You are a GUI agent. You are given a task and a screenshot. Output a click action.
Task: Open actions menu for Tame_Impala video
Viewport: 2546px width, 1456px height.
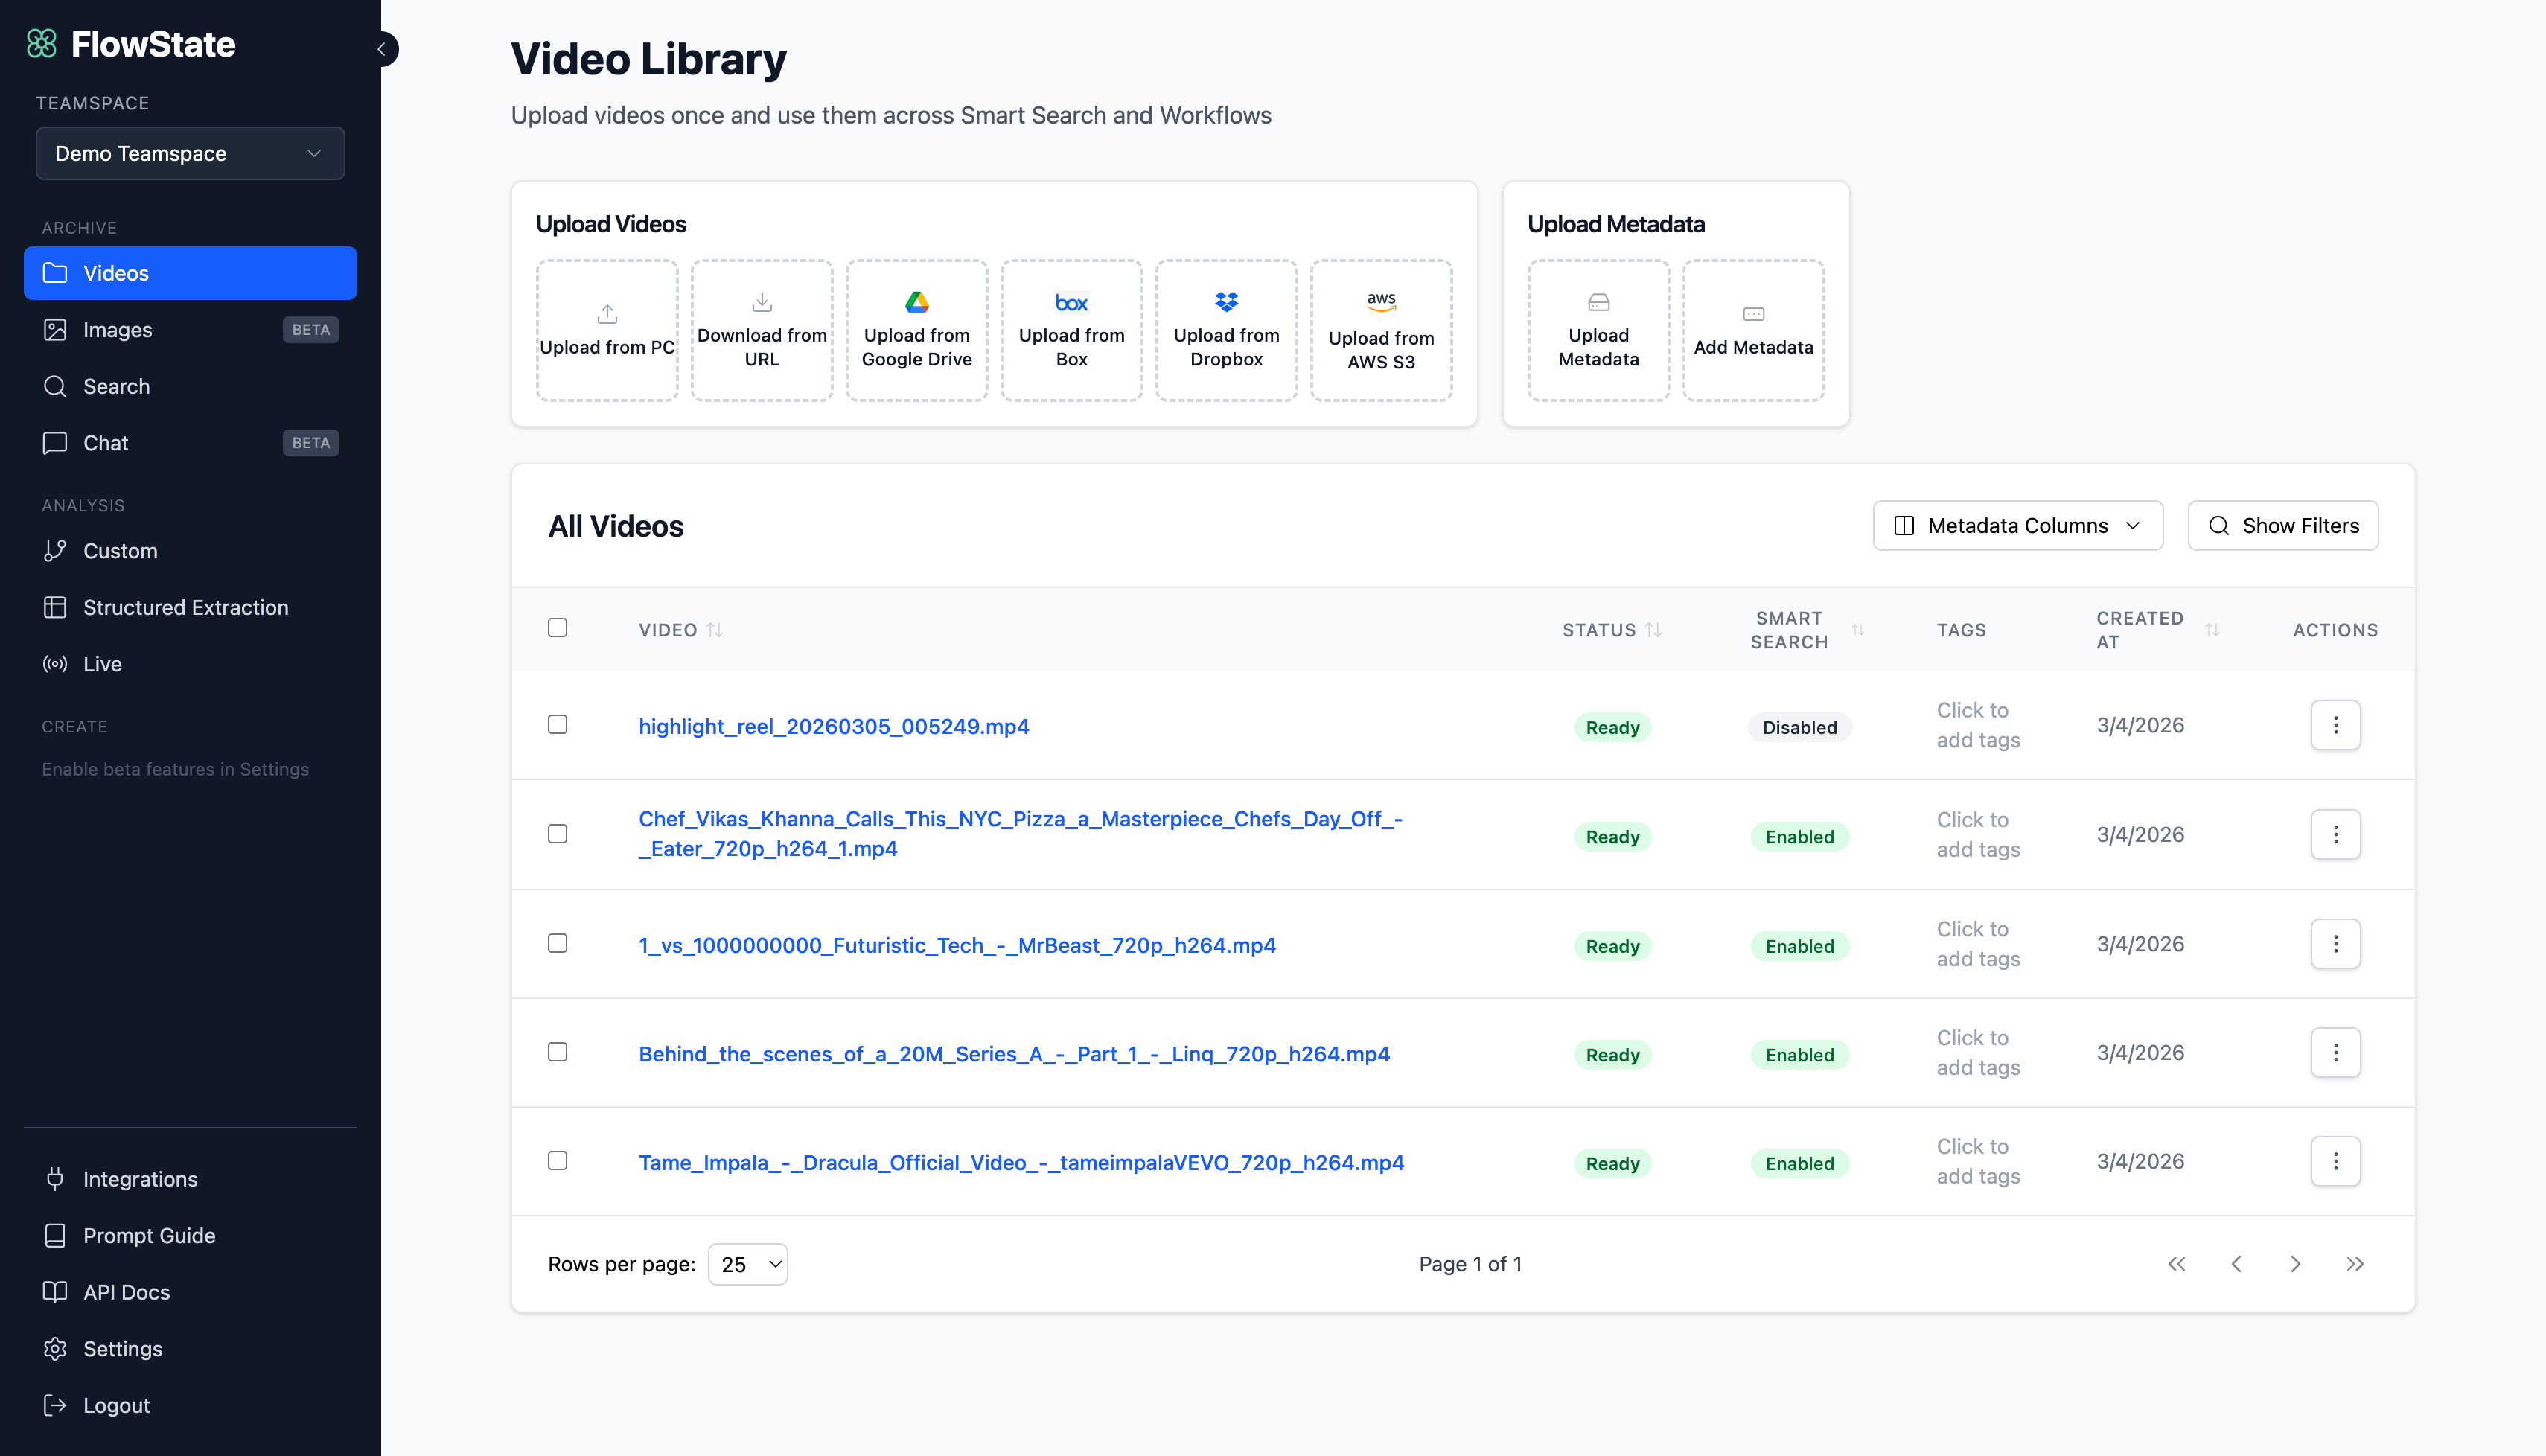[2336, 1161]
